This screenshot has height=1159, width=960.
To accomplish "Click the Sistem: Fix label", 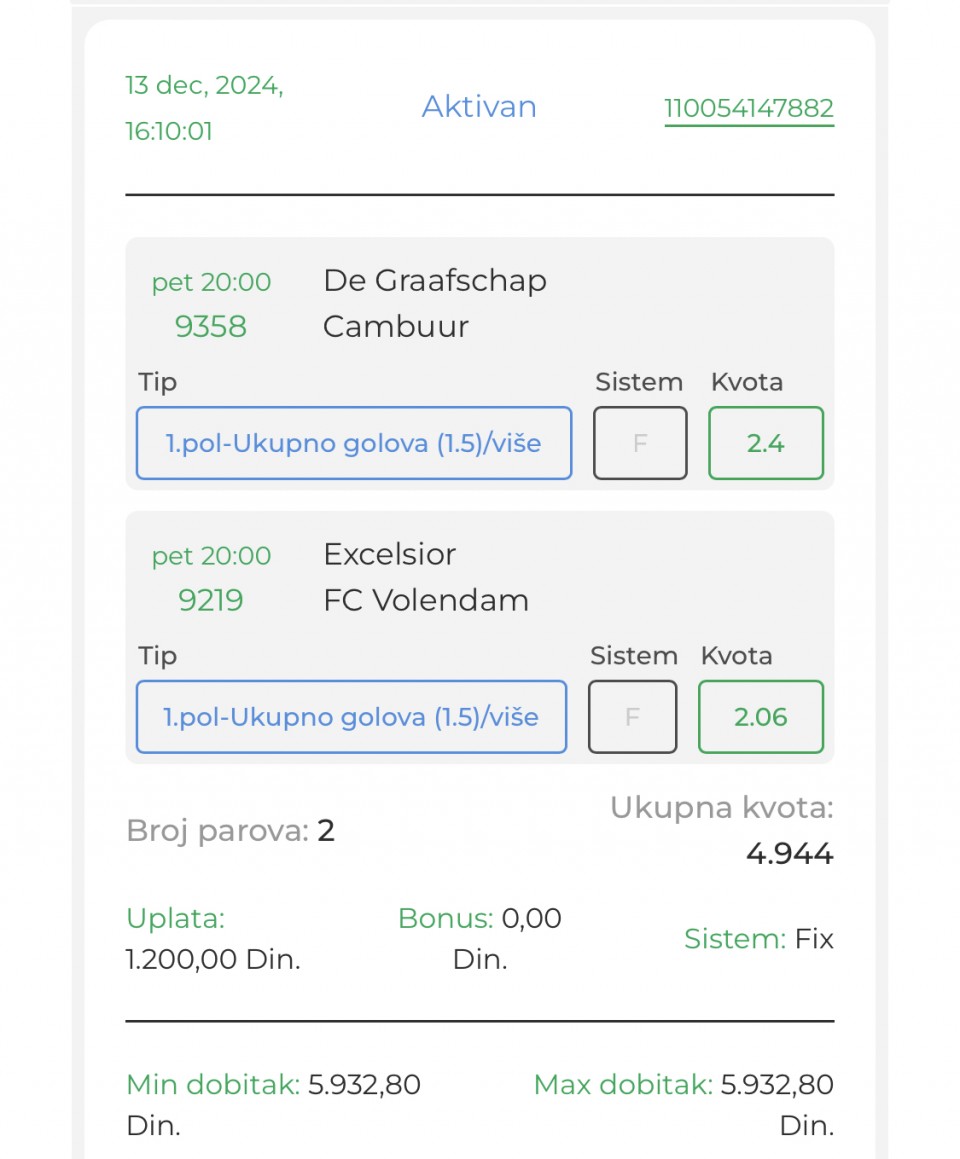I will [758, 939].
